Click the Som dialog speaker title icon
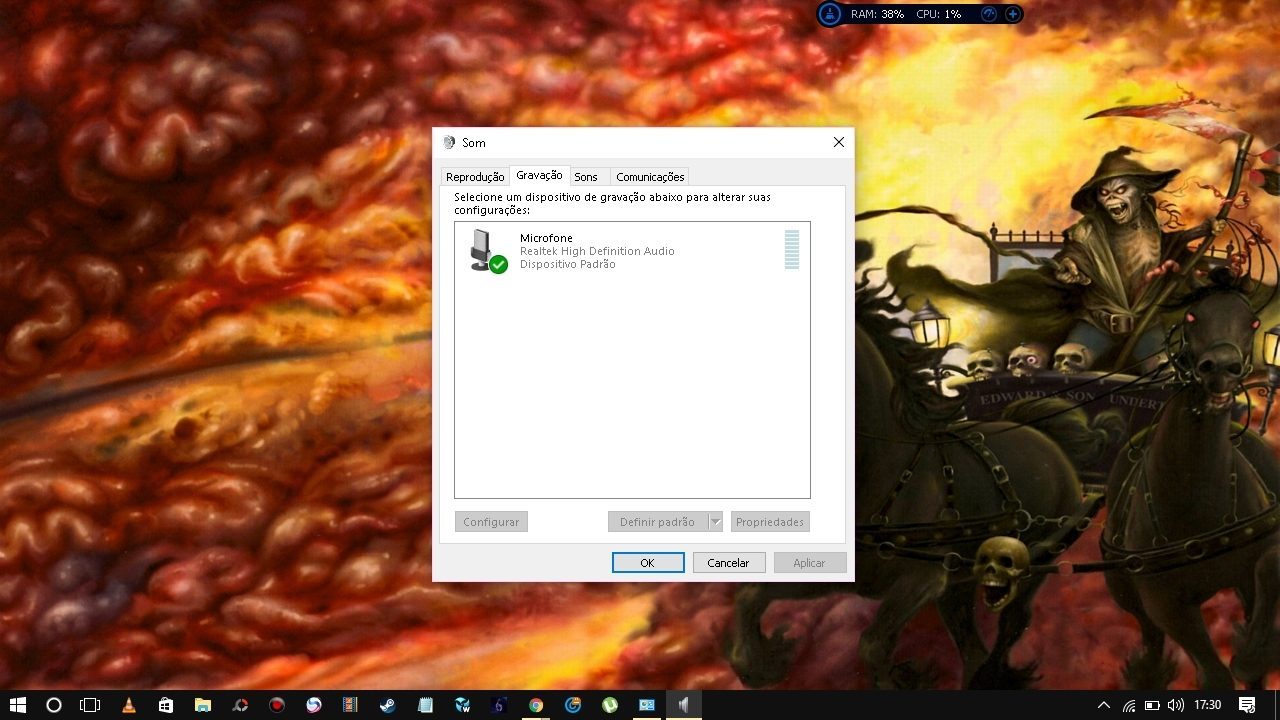The width and height of the screenshot is (1280, 720). 449,143
